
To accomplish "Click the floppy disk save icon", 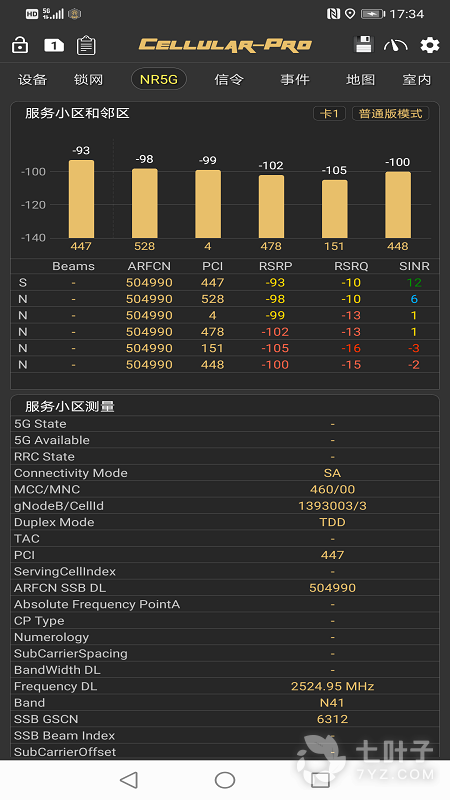I will [x=363, y=44].
